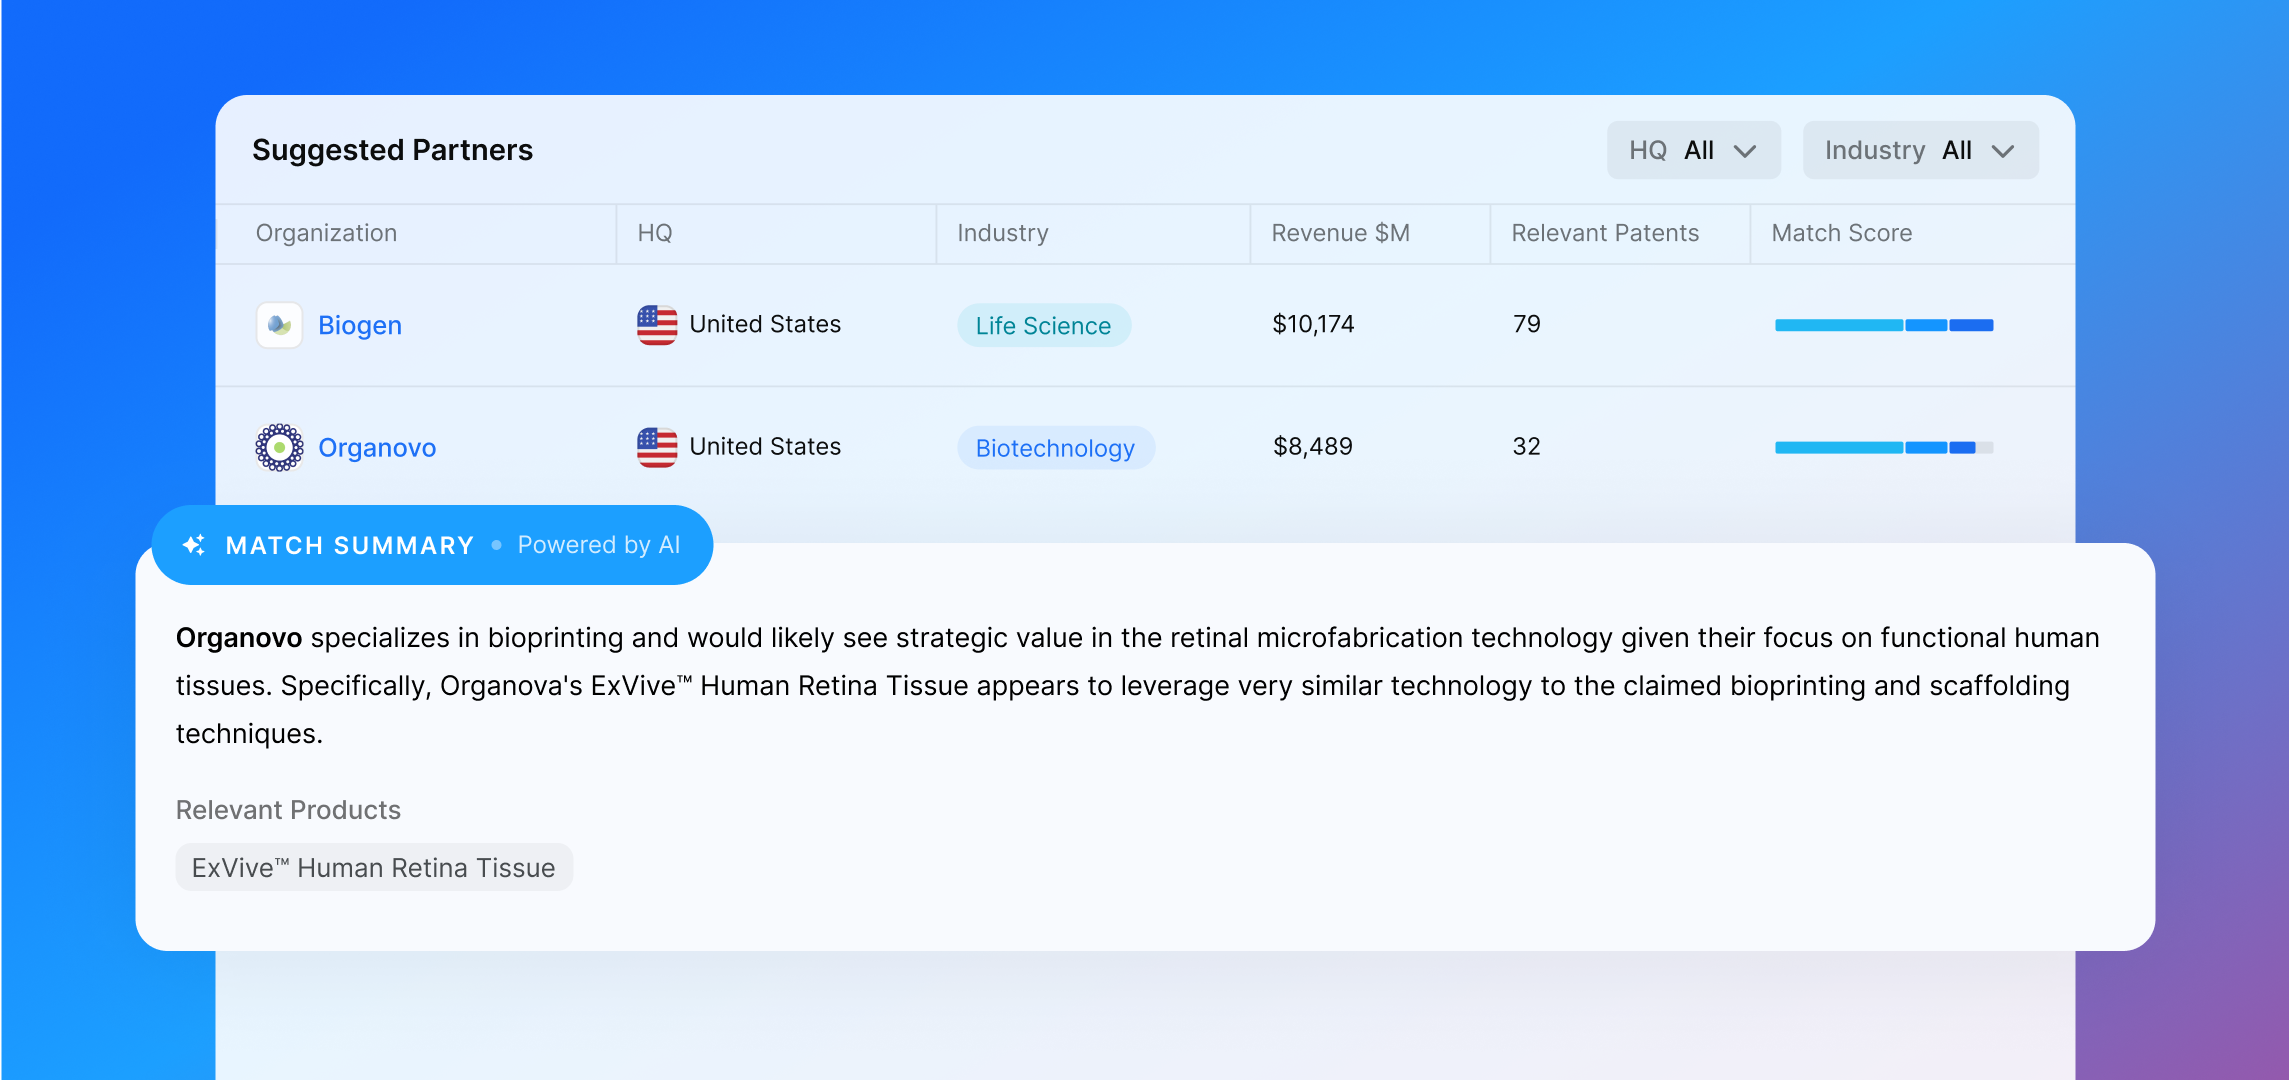
Task: Click Organovo's match score bar
Action: click(x=1884, y=447)
